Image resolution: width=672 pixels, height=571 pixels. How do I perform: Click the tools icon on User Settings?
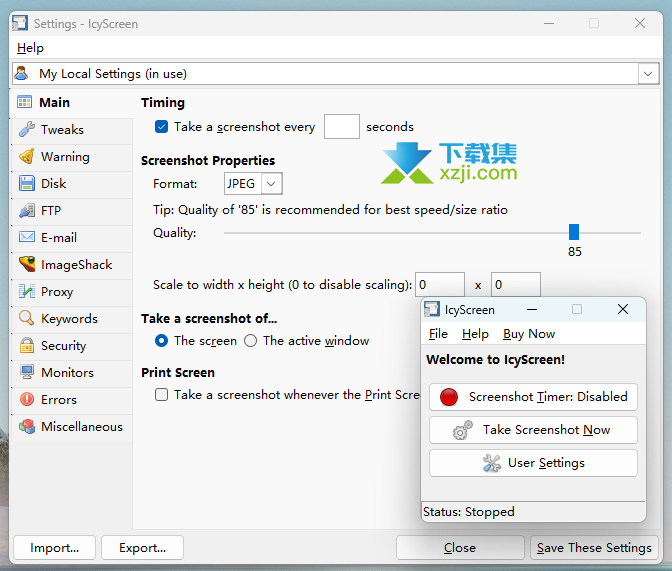(492, 463)
